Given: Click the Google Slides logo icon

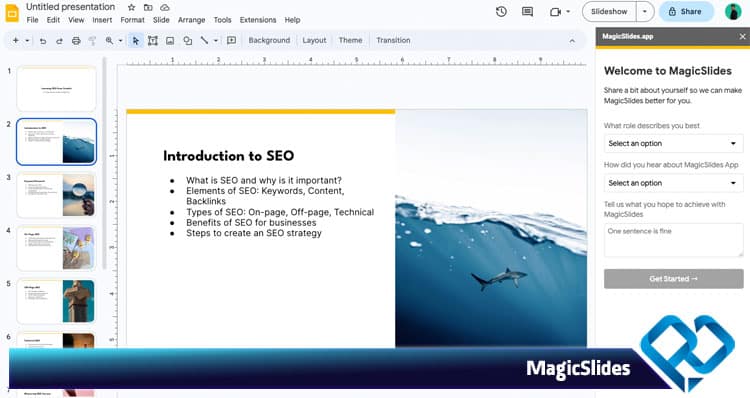Looking at the screenshot, I should click(12, 13).
